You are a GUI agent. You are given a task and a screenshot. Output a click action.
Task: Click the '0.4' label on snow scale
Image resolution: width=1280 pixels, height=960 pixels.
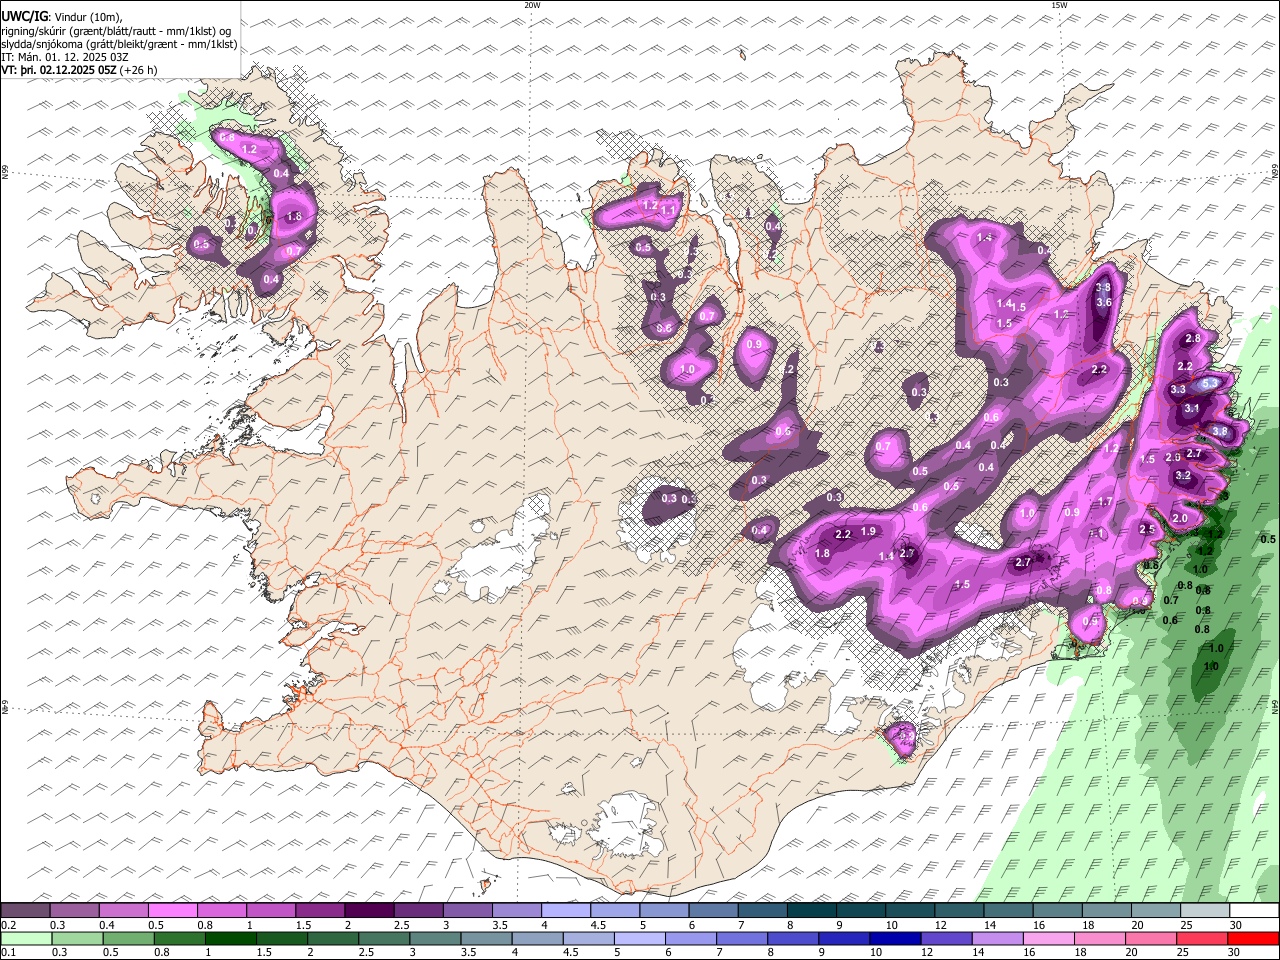pos(106,925)
